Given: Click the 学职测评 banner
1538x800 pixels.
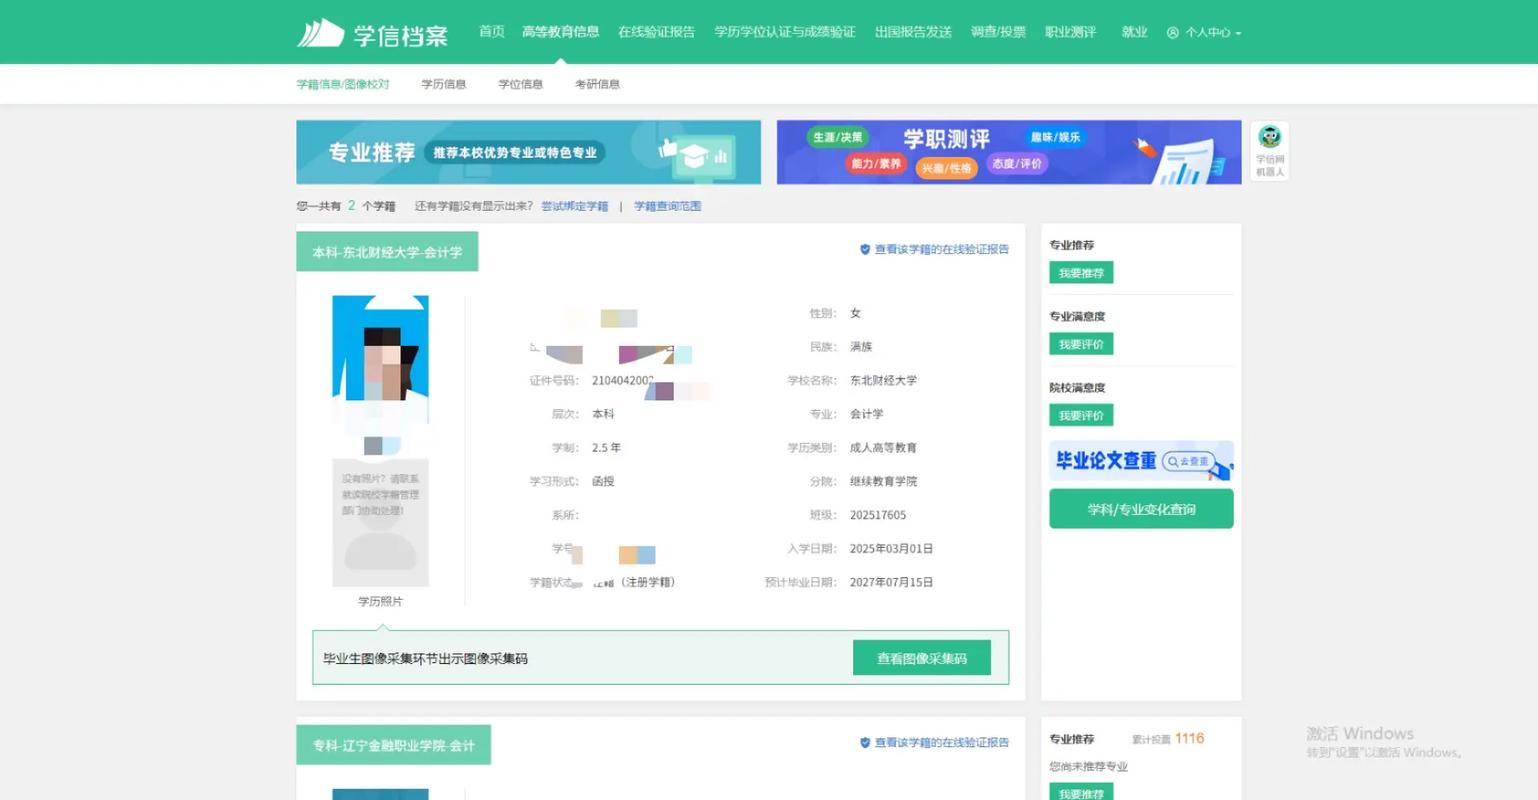Looking at the screenshot, I should pos(1009,152).
